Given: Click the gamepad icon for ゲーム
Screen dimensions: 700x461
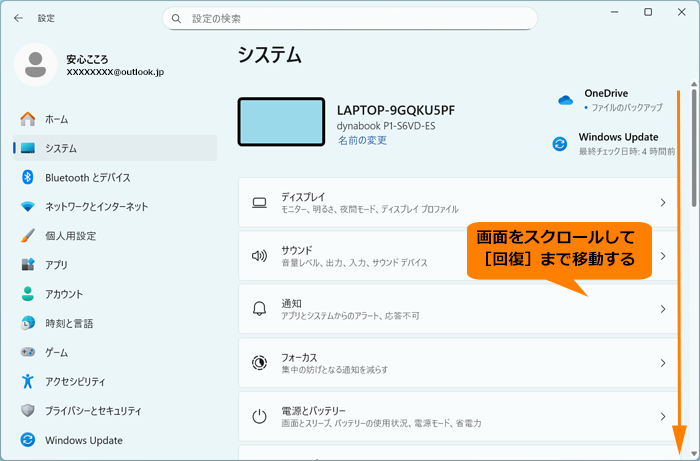Looking at the screenshot, I should click(28, 352).
